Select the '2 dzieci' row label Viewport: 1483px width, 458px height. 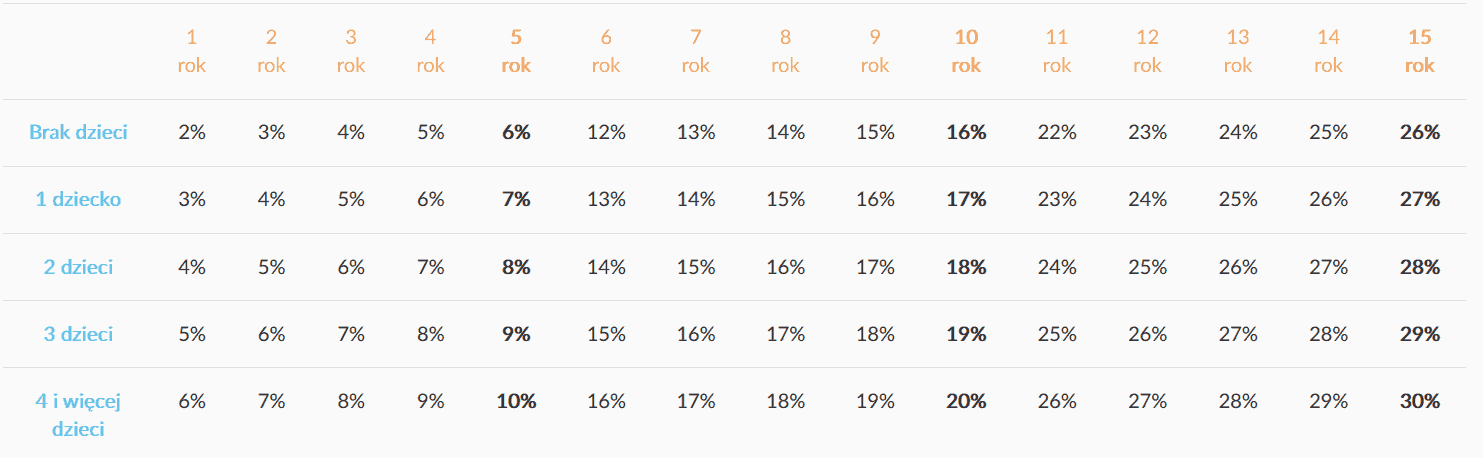(x=78, y=267)
